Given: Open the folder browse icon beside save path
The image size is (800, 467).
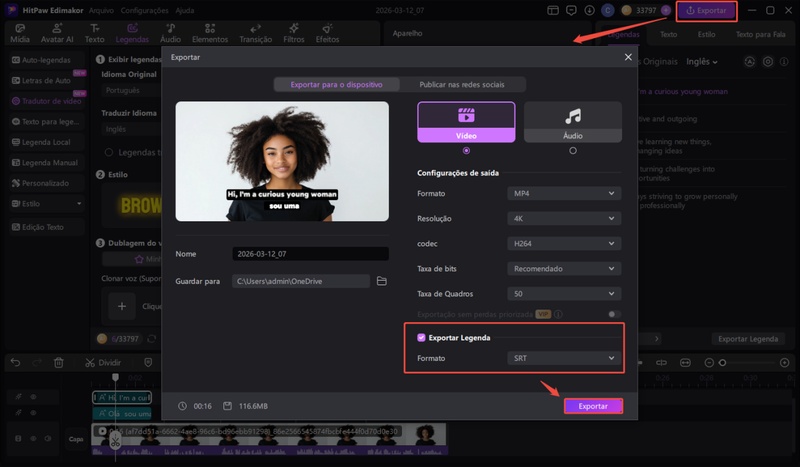Looking at the screenshot, I should coord(381,282).
